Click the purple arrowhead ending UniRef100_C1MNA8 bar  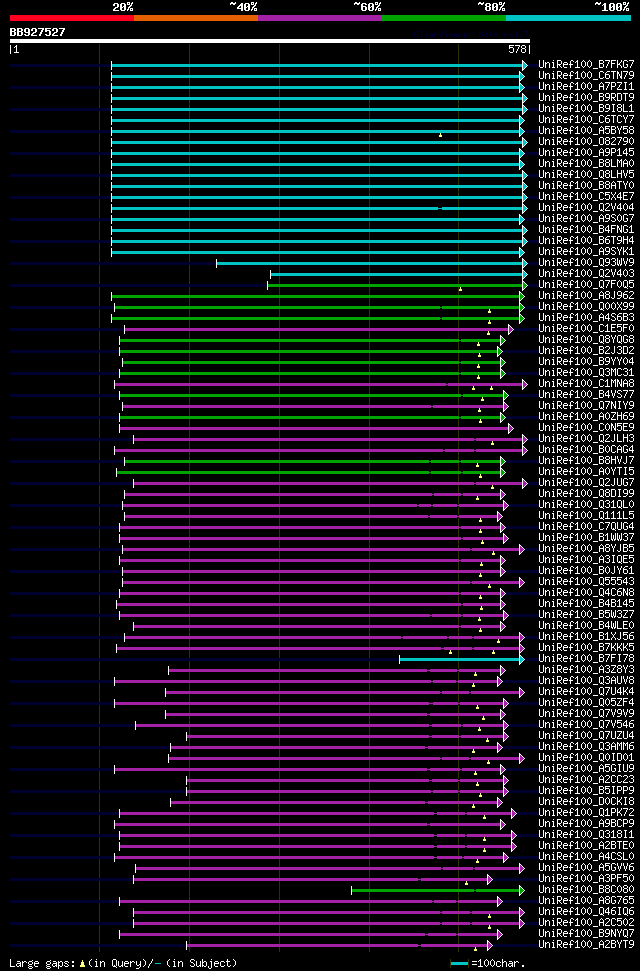point(525,385)
